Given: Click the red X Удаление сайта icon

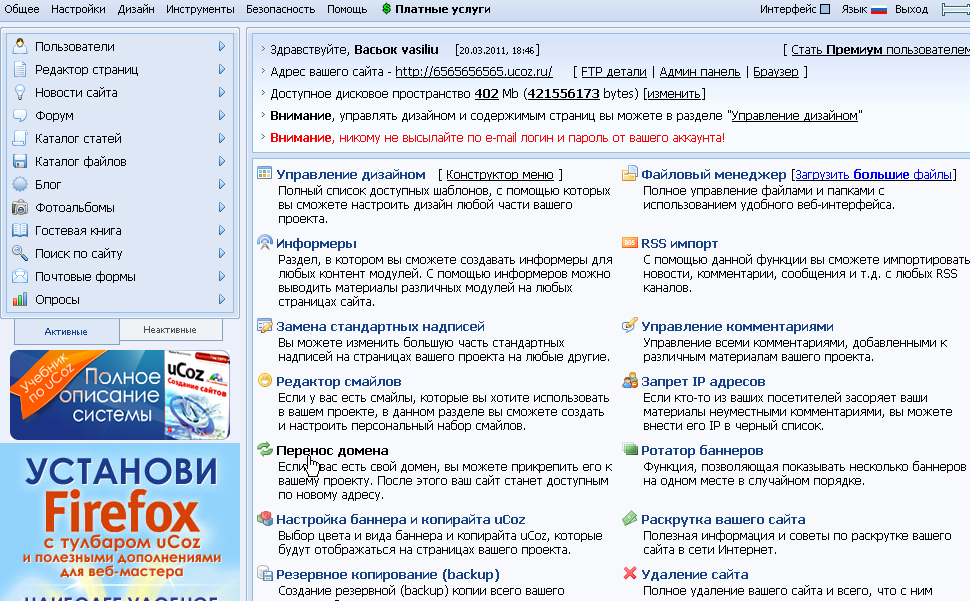Looking at the screenshot, I should pyautogui.click(x=629, y=574).
